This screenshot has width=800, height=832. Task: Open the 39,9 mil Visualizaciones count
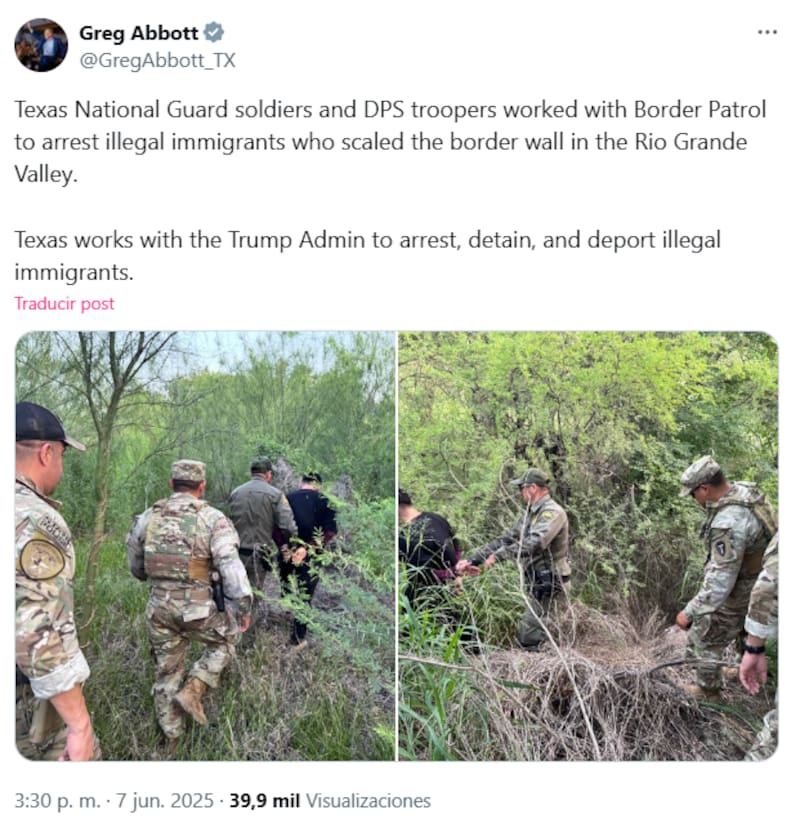pyautogui.click(x=330, y=801)
